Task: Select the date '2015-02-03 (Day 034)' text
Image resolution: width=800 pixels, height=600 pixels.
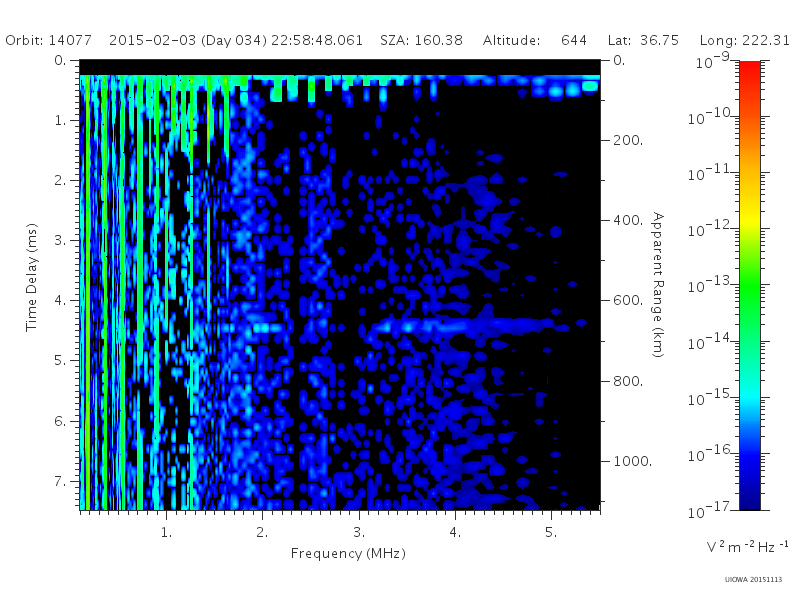Action: tap(188, 40)
